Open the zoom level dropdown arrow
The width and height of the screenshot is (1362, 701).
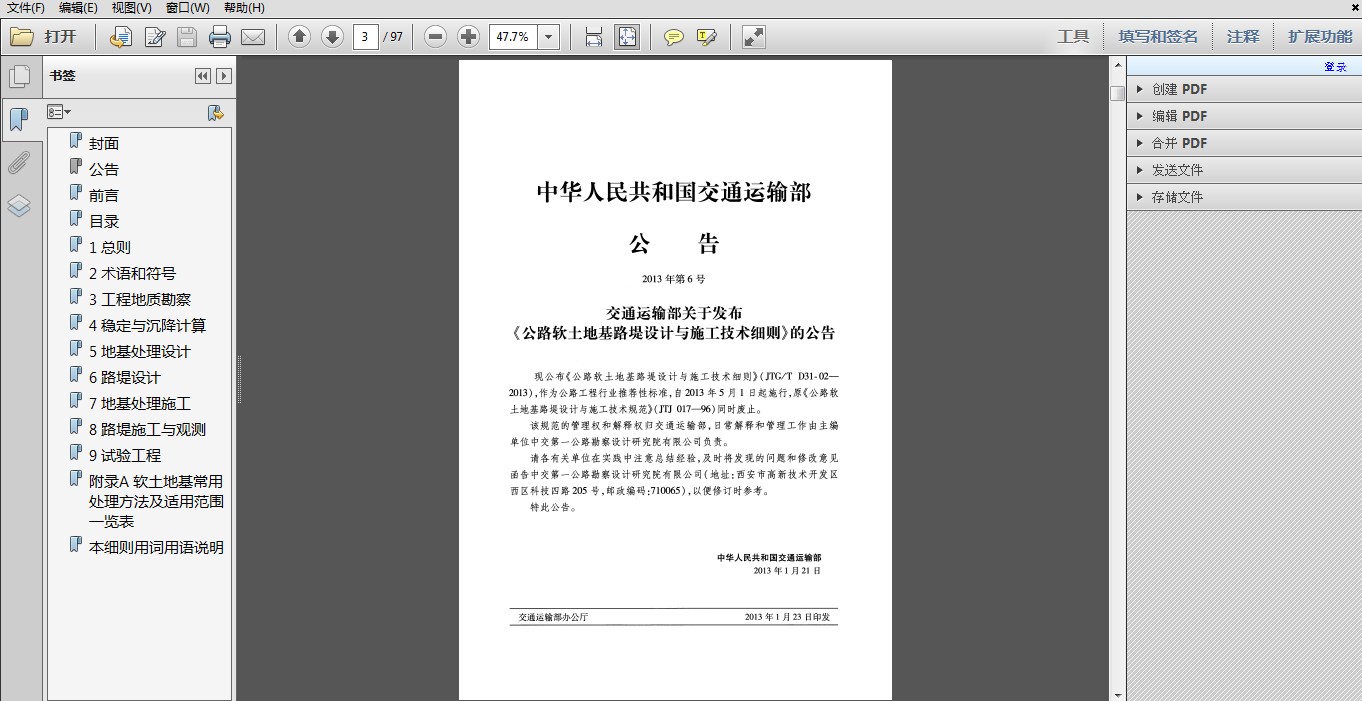pos(548,37)
